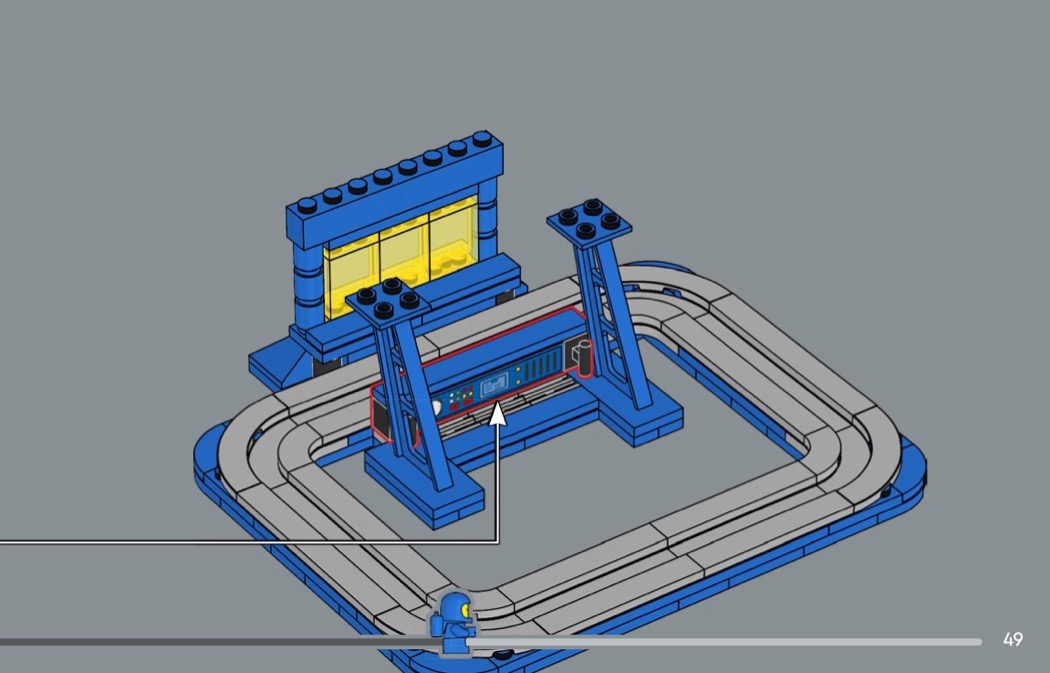The image size is (1050, 673).
Task: Click the dark completed part of progress bar
Action: click(200, 642)
